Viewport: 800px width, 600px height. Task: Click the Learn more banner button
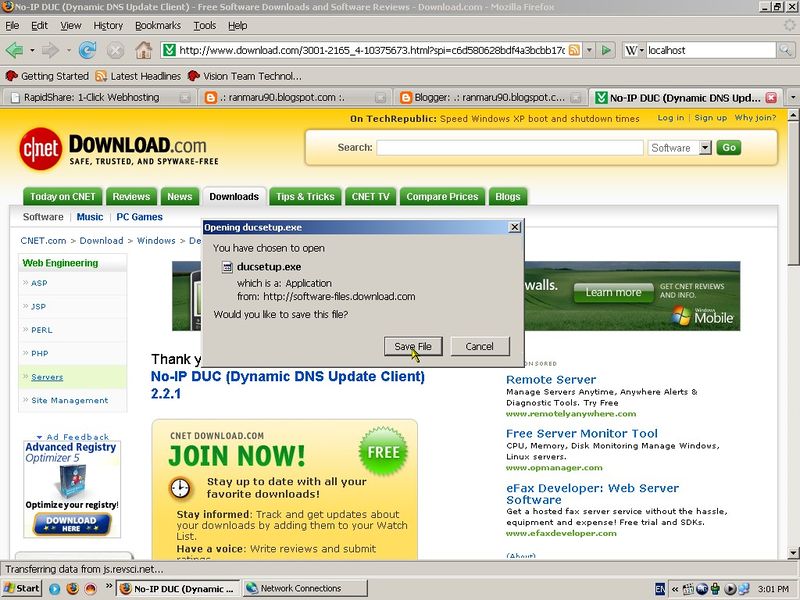tap(613, 292)
